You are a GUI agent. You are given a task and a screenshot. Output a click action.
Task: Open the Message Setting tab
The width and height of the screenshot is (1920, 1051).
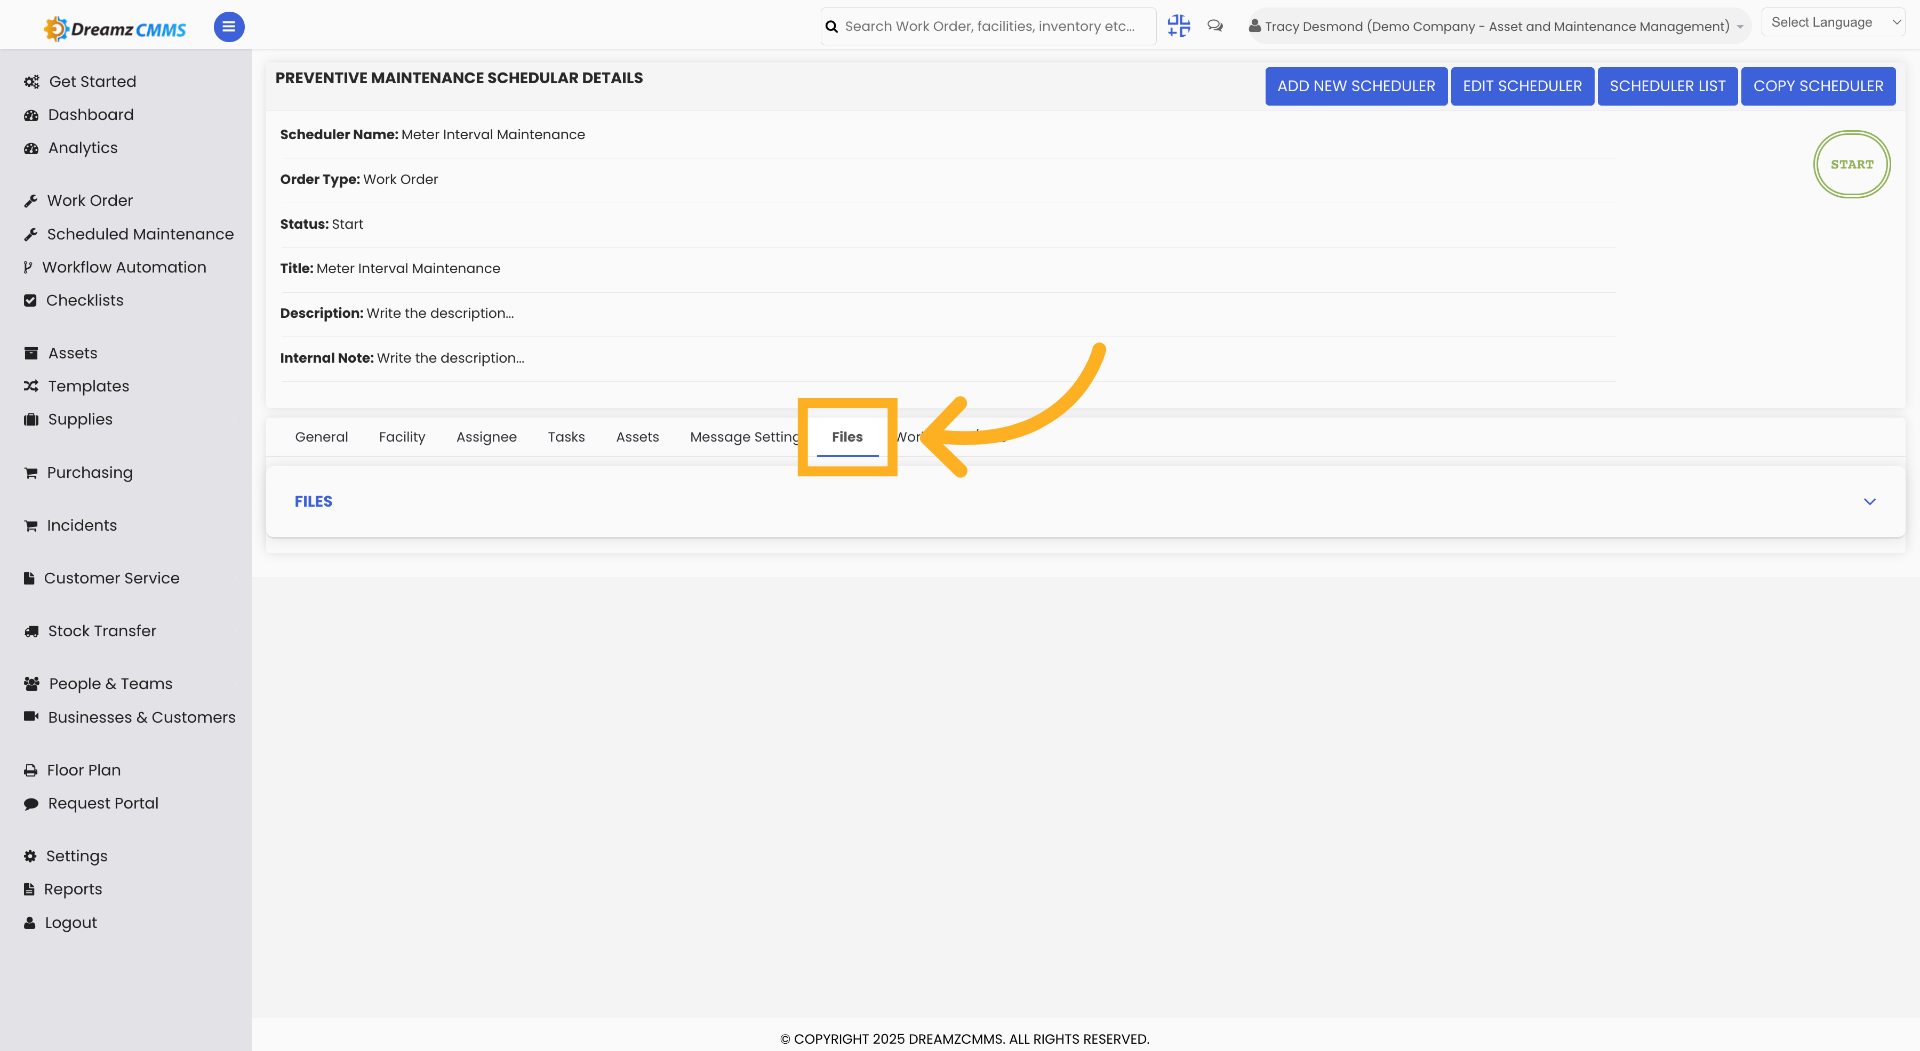744,437
